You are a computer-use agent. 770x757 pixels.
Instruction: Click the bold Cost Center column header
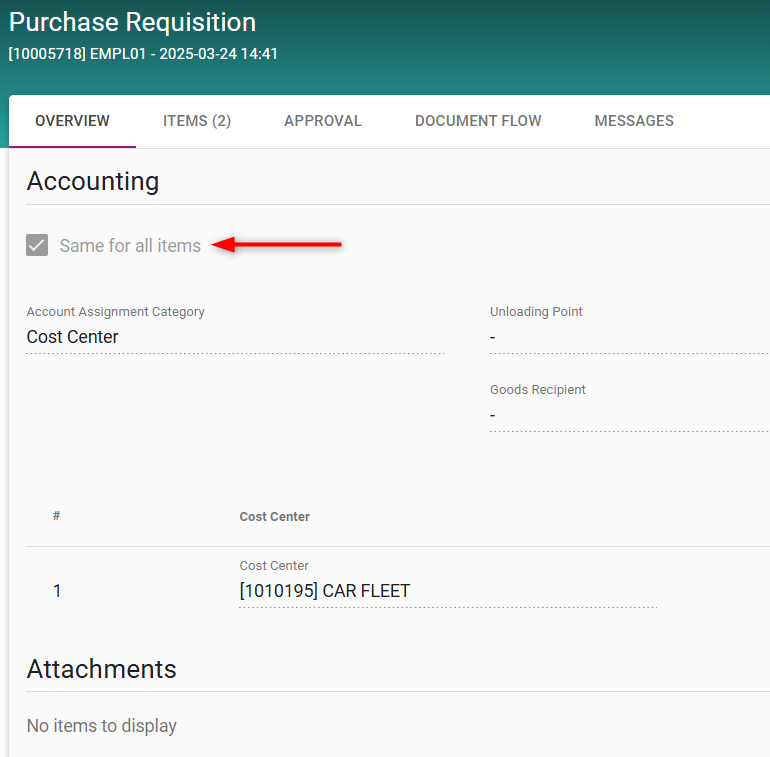pos(275,516)
